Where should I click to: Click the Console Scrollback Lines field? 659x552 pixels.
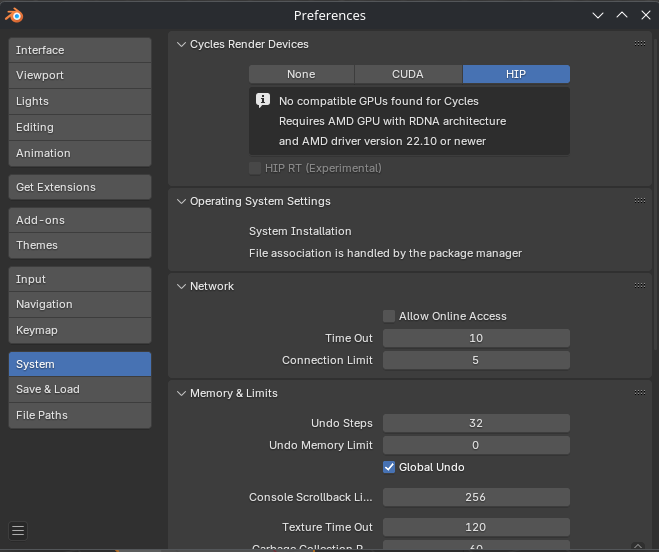click(x=476, y=497)
